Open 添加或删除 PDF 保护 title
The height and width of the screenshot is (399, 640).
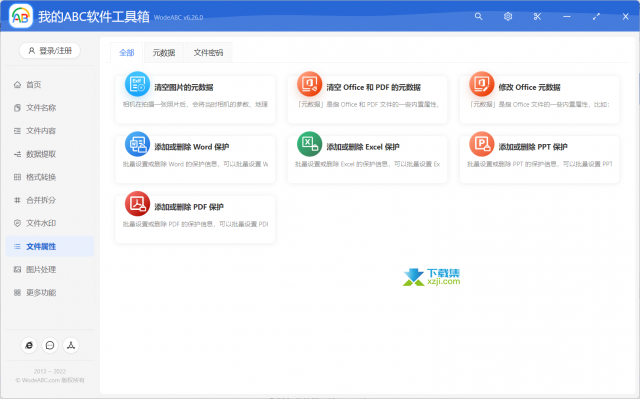(x=189, y=207)
